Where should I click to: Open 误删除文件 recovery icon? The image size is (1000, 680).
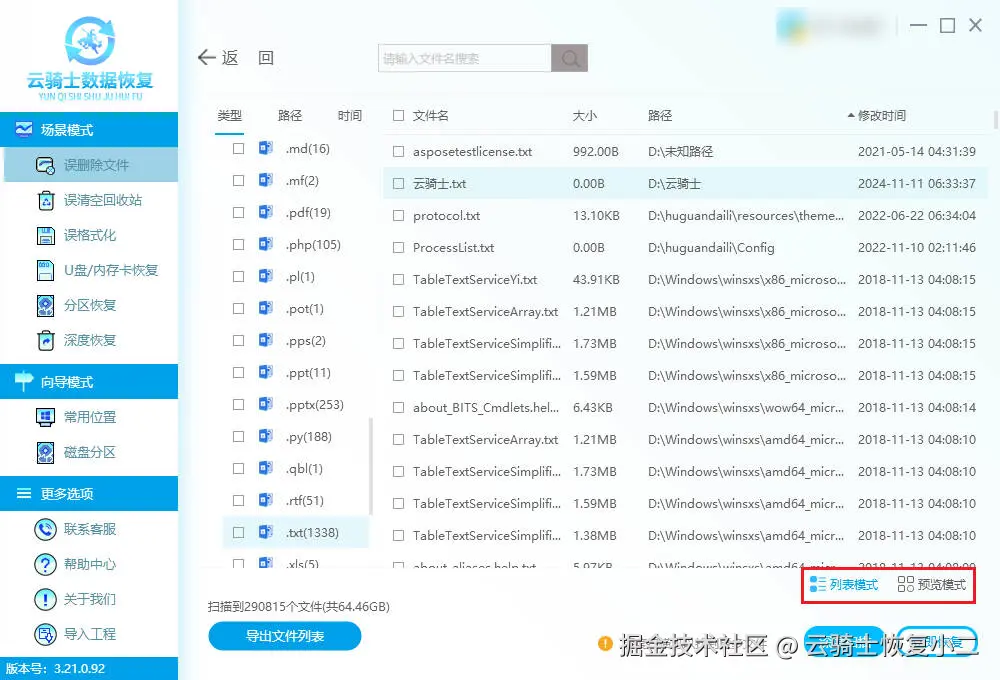click(45, 165)
